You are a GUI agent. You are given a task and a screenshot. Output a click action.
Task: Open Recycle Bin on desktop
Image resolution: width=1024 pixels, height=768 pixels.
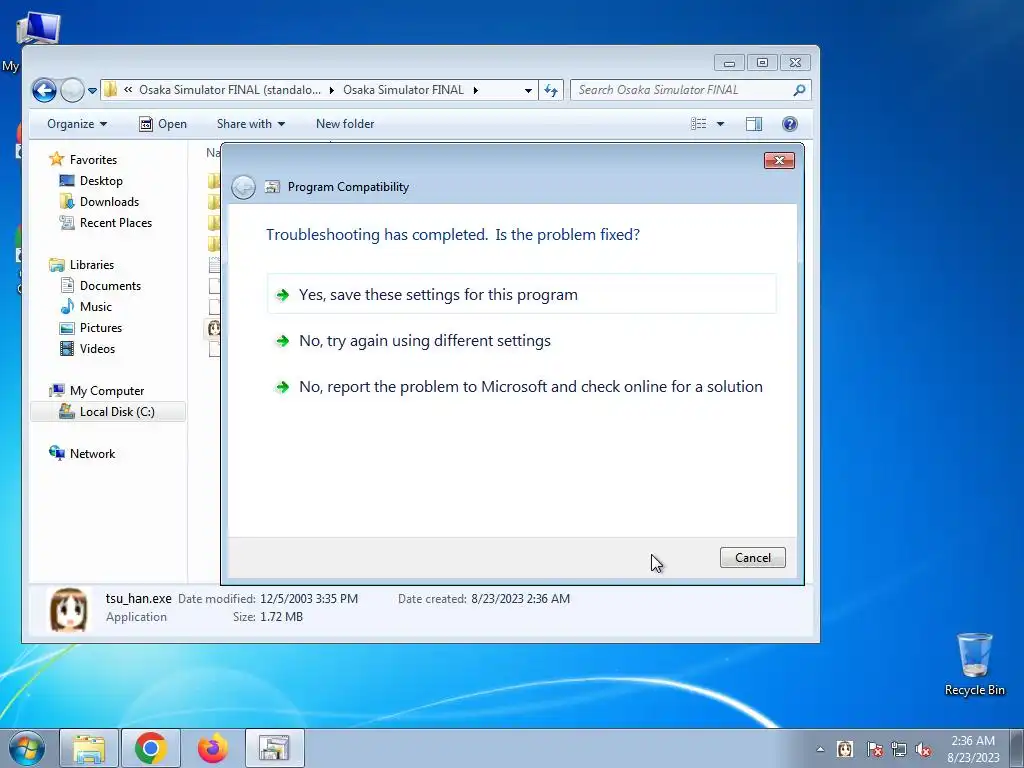974,664
